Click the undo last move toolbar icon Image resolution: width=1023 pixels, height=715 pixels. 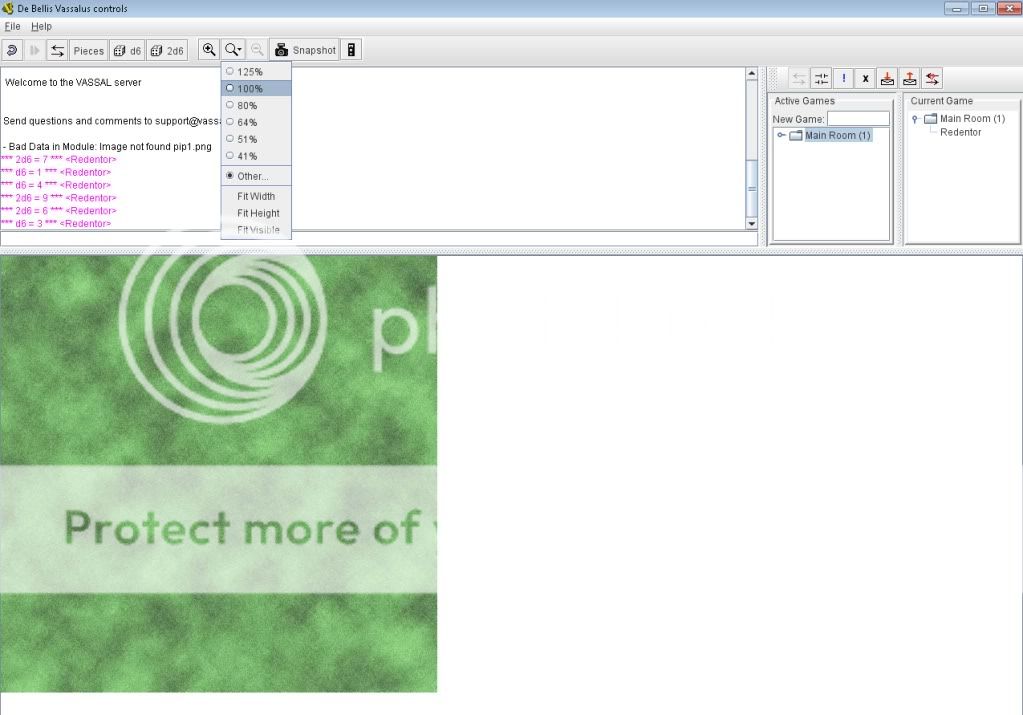(x=12, y=50)
